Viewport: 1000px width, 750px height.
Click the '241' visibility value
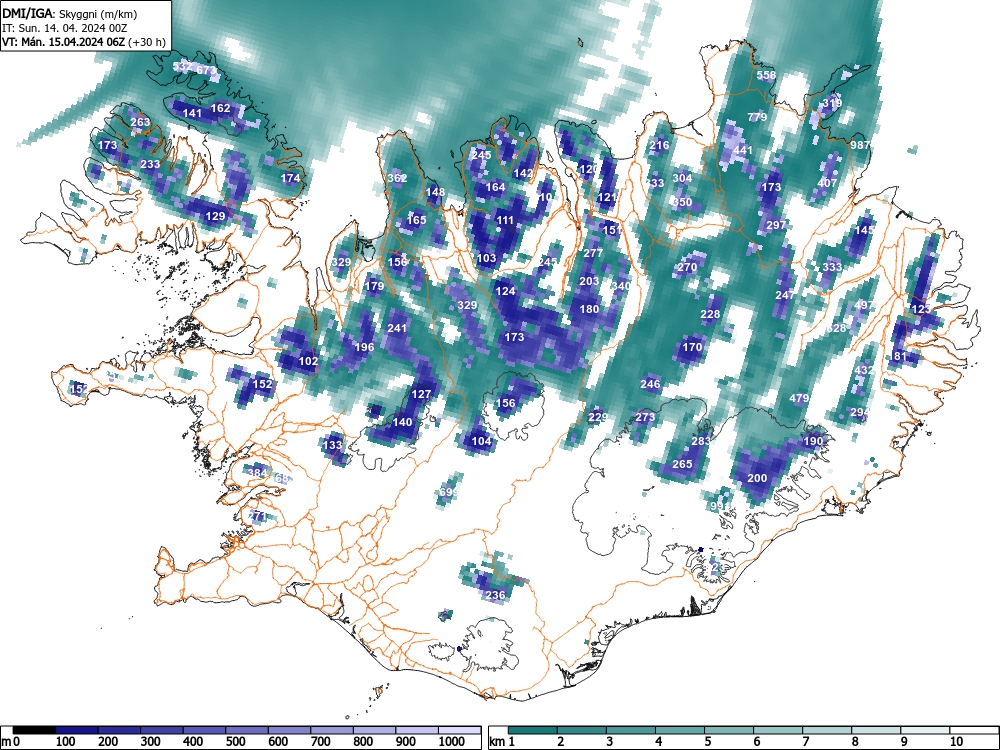tap(397, 328)
